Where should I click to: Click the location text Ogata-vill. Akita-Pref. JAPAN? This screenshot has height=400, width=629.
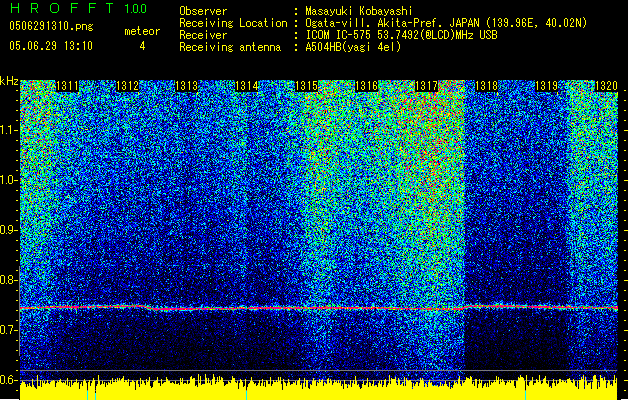(392, 23)
